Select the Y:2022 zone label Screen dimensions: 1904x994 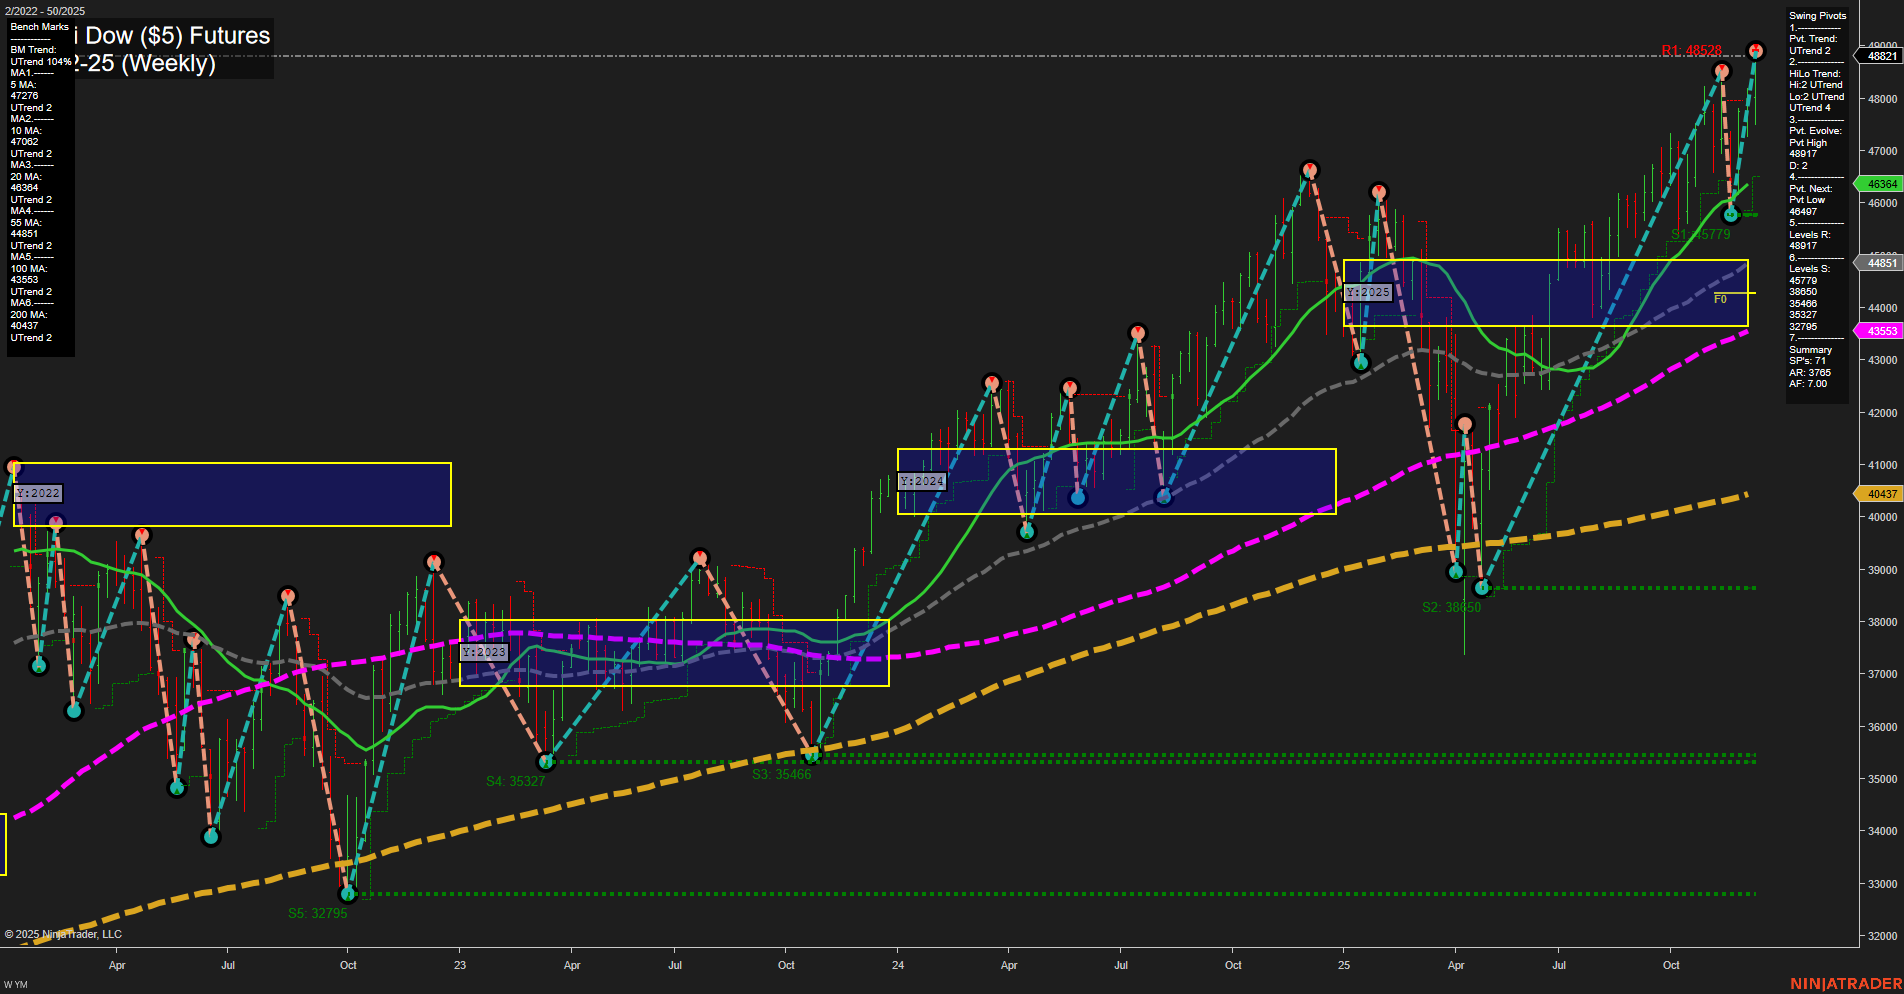(x=38, y=492)
